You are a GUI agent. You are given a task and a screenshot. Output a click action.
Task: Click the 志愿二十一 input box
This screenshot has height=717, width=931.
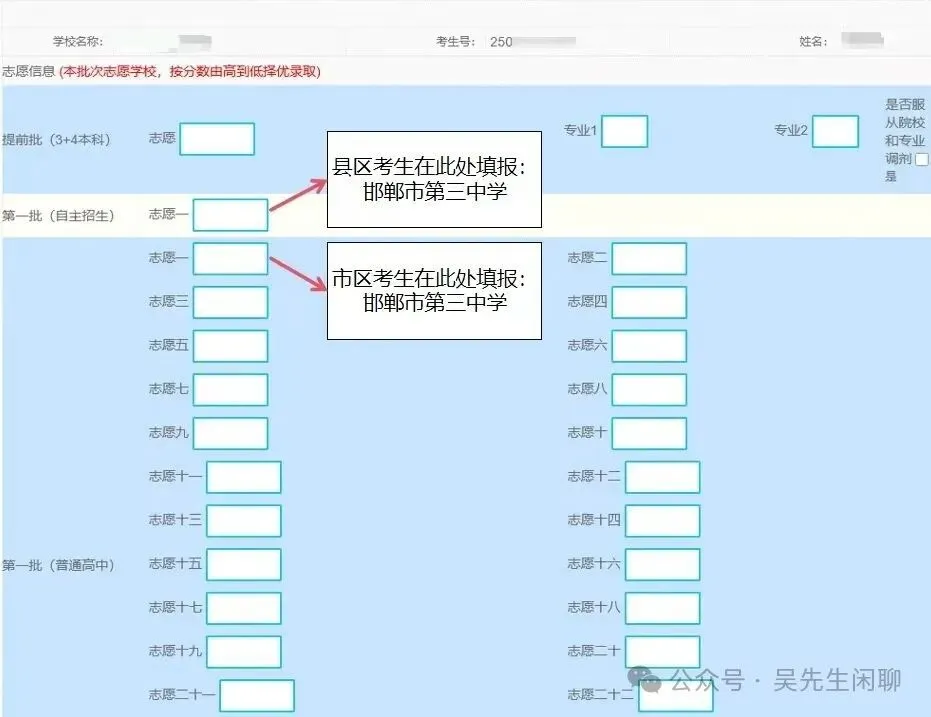pyautogui.click(x=257, y=695)
